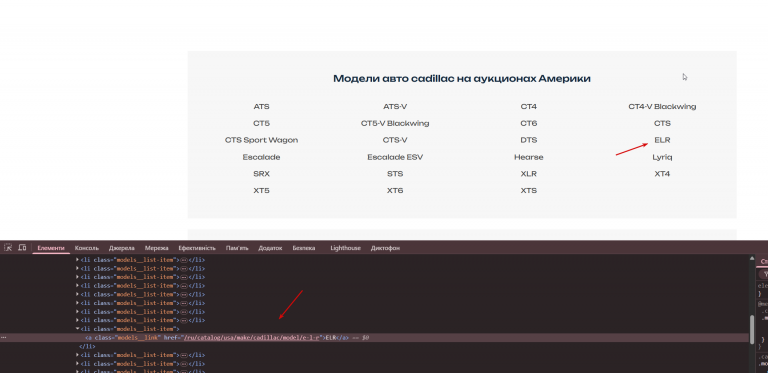Click the ellipsis badge in the first li row

tap(185, 260)
